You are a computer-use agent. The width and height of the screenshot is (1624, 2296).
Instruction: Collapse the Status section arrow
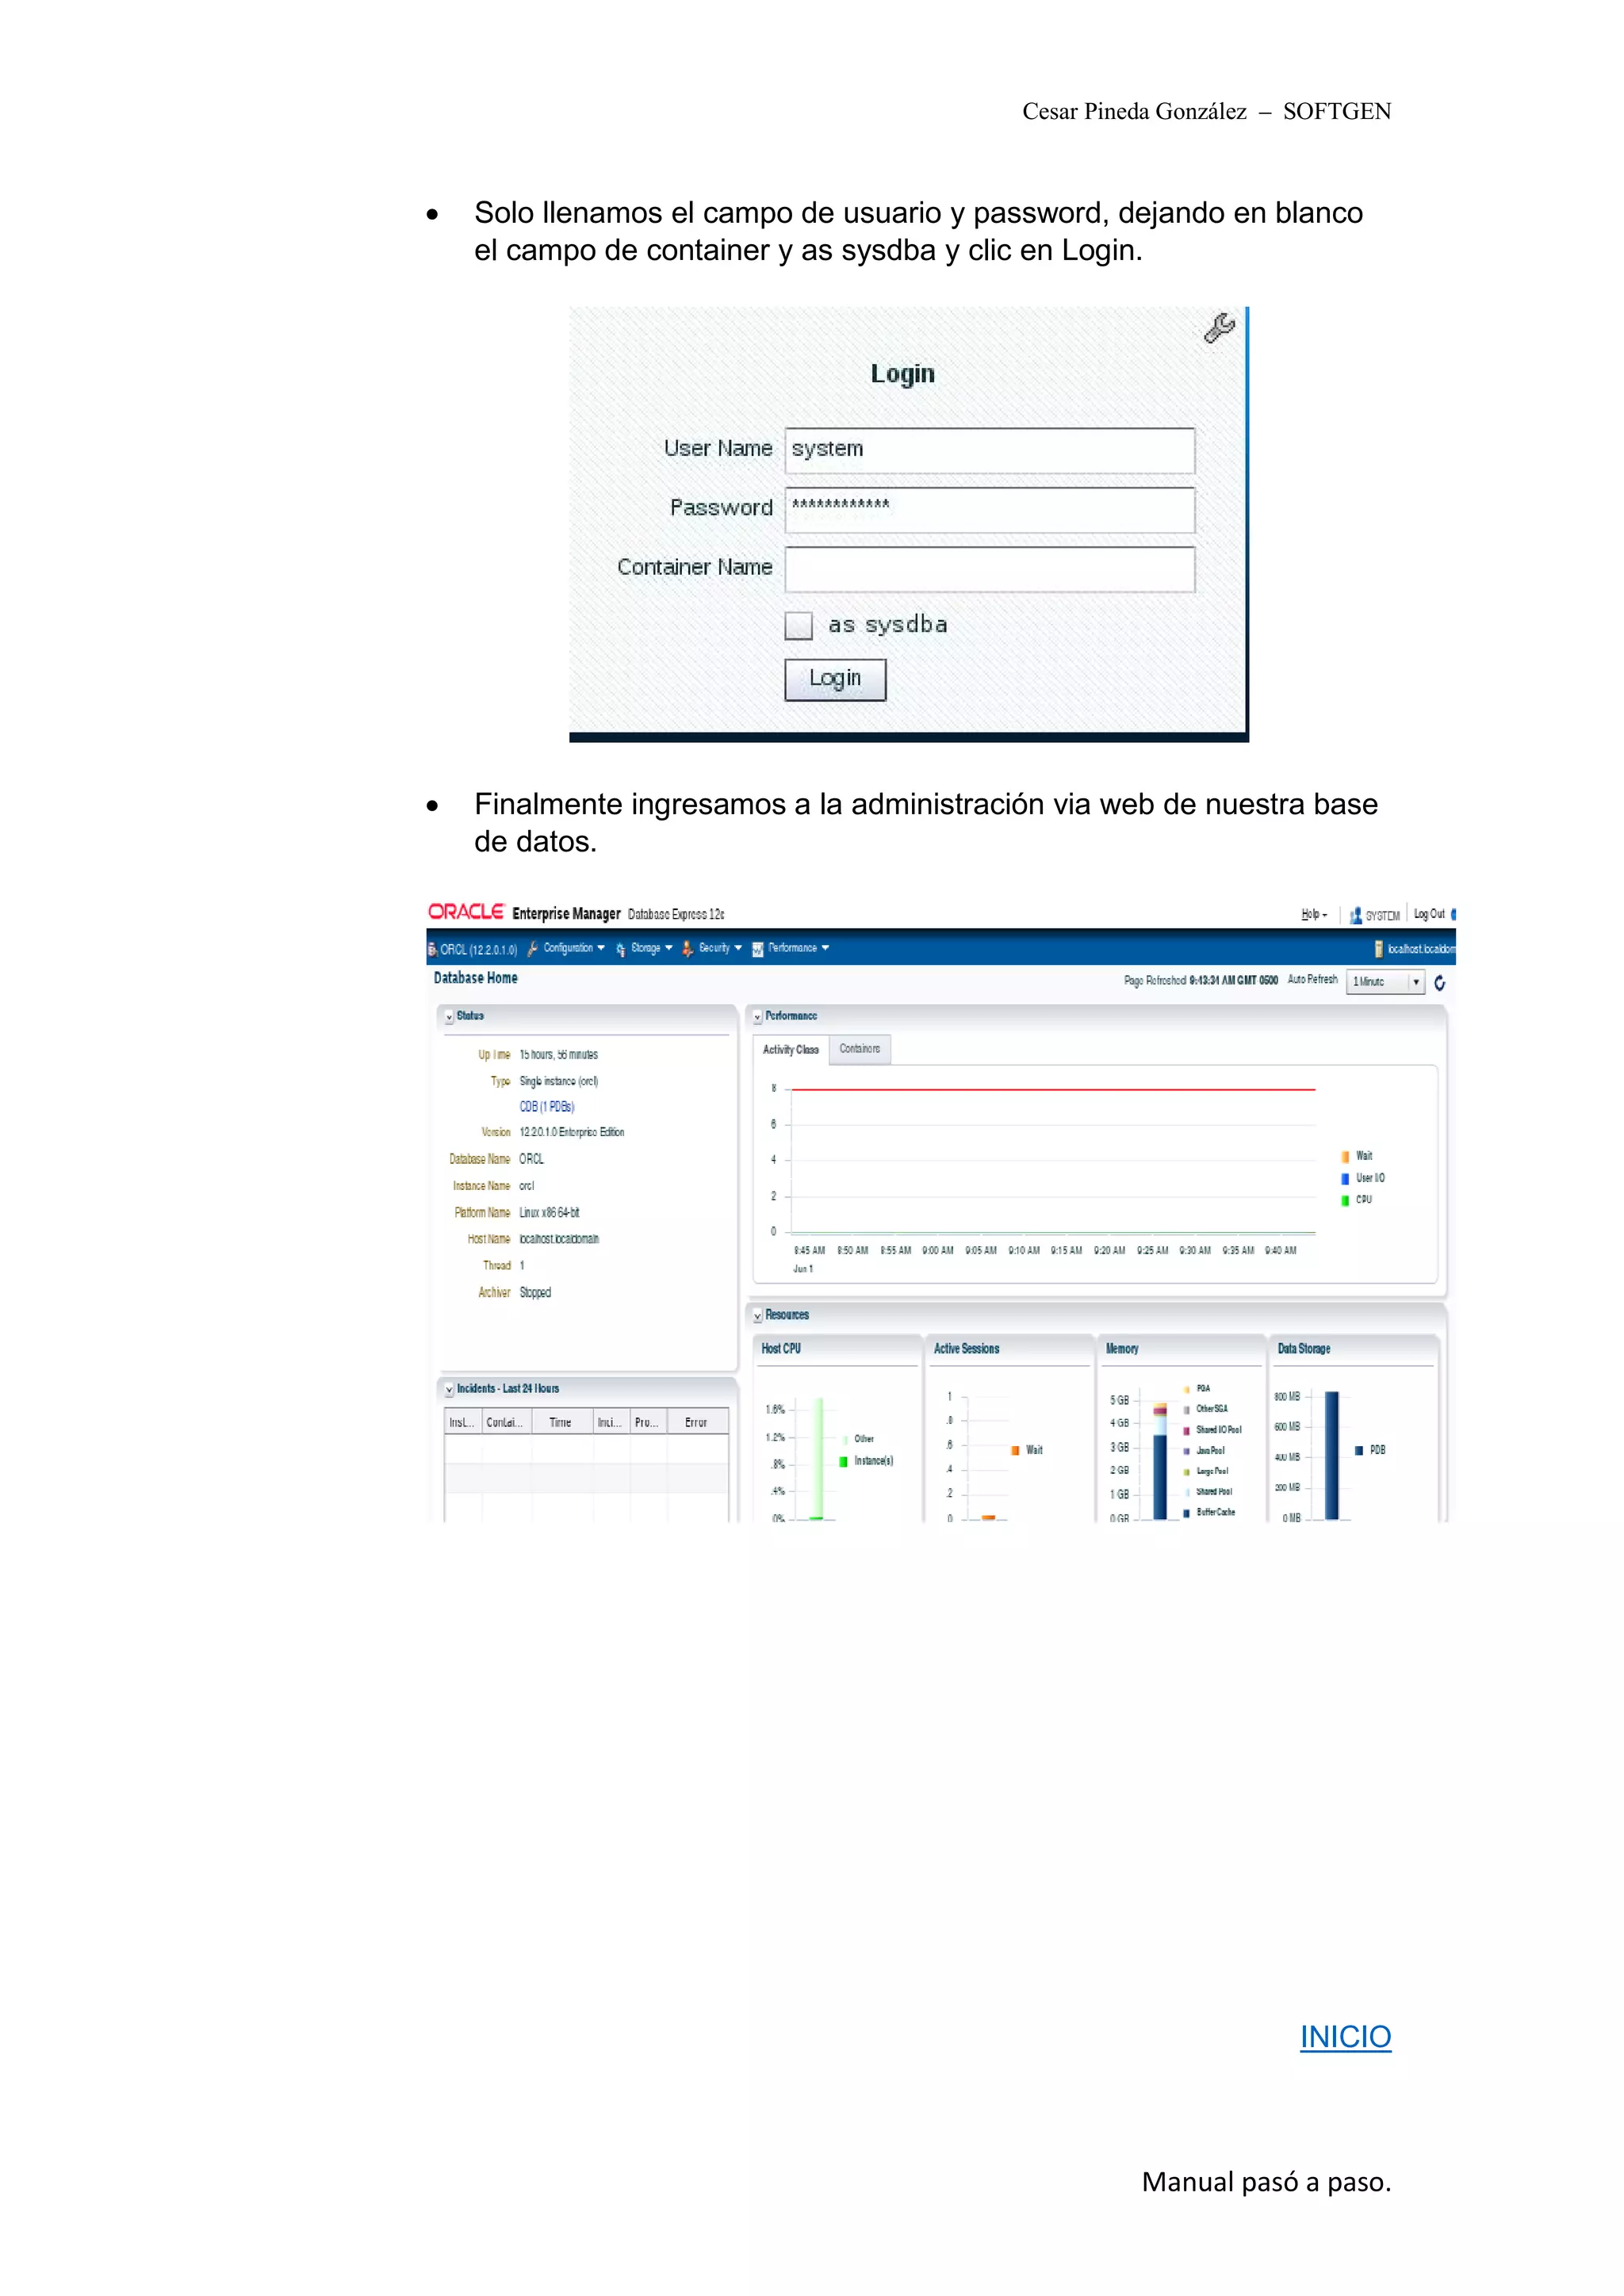pos(449,1017)
